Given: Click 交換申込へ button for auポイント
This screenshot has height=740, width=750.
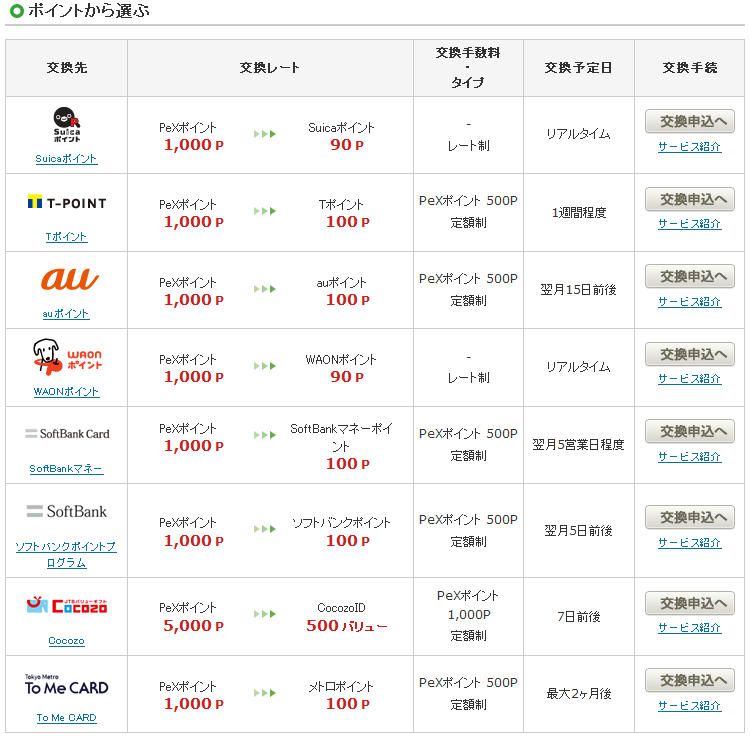Looking at the screenshot, I should pyautogui.click(x=690, y=276).
